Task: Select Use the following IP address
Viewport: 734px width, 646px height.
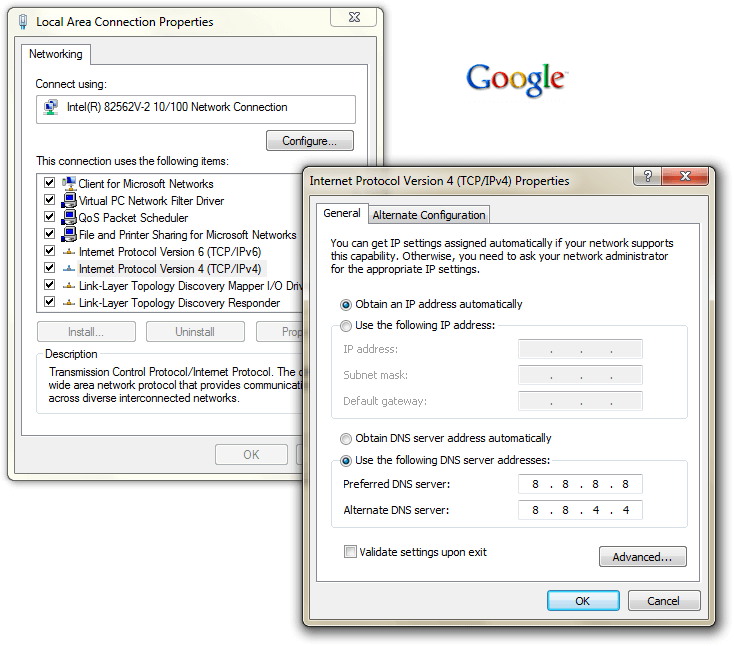Action: tap(345, 325)
